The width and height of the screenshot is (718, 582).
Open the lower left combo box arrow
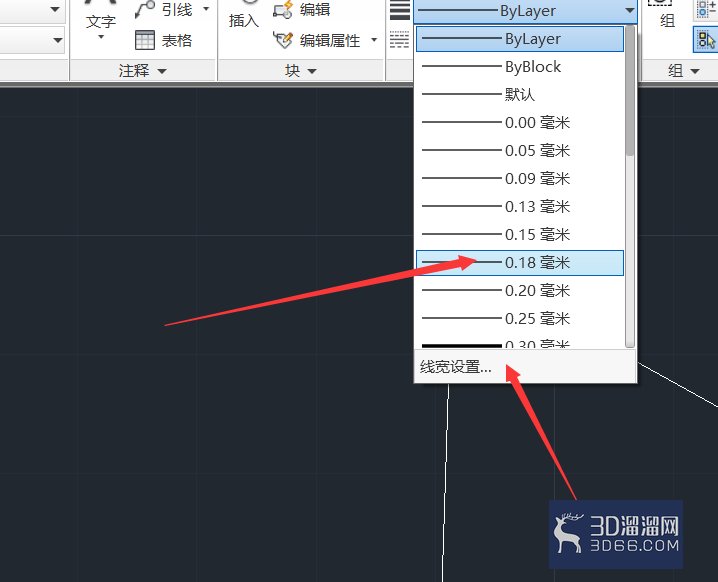pos(57,40)
